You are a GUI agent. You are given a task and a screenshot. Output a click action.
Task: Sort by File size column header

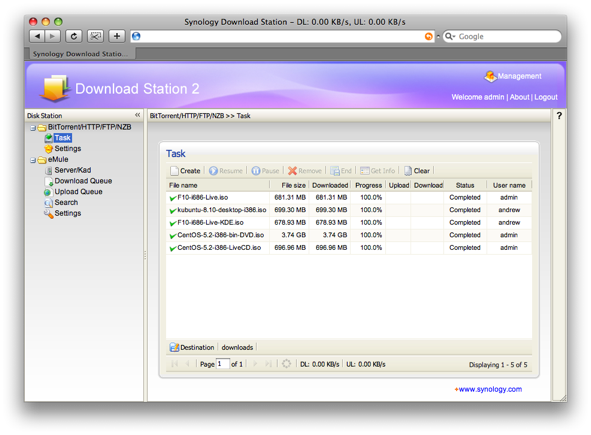[x=289, y=185]
